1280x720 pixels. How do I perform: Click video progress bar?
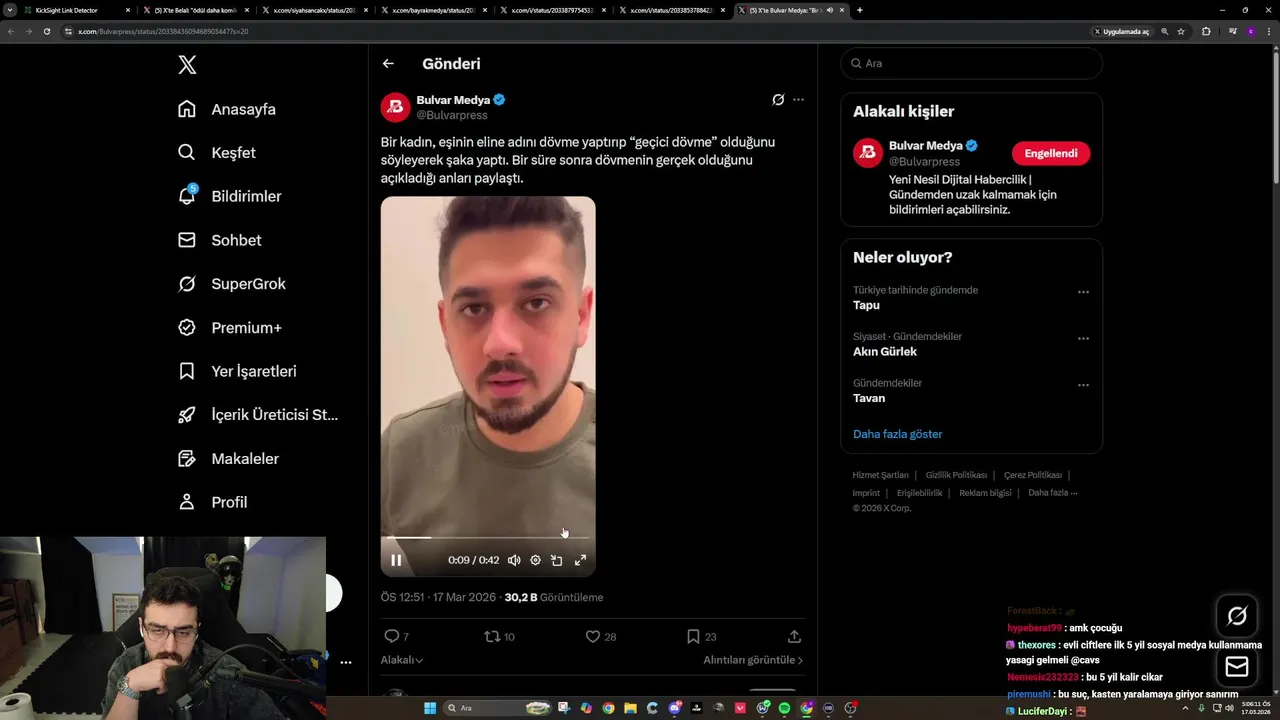pos(488,538)
